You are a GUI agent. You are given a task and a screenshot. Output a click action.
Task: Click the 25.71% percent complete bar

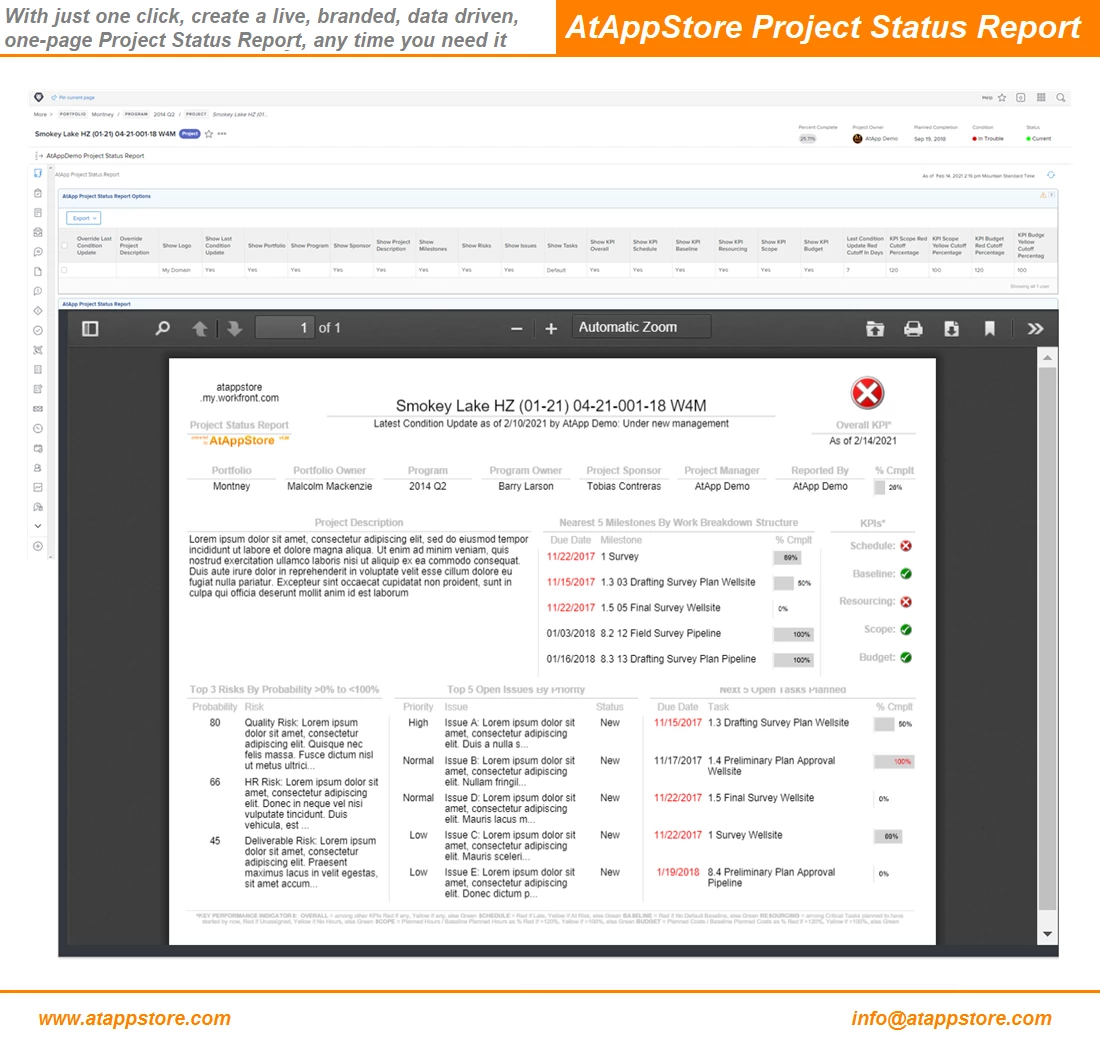(808, 139)
